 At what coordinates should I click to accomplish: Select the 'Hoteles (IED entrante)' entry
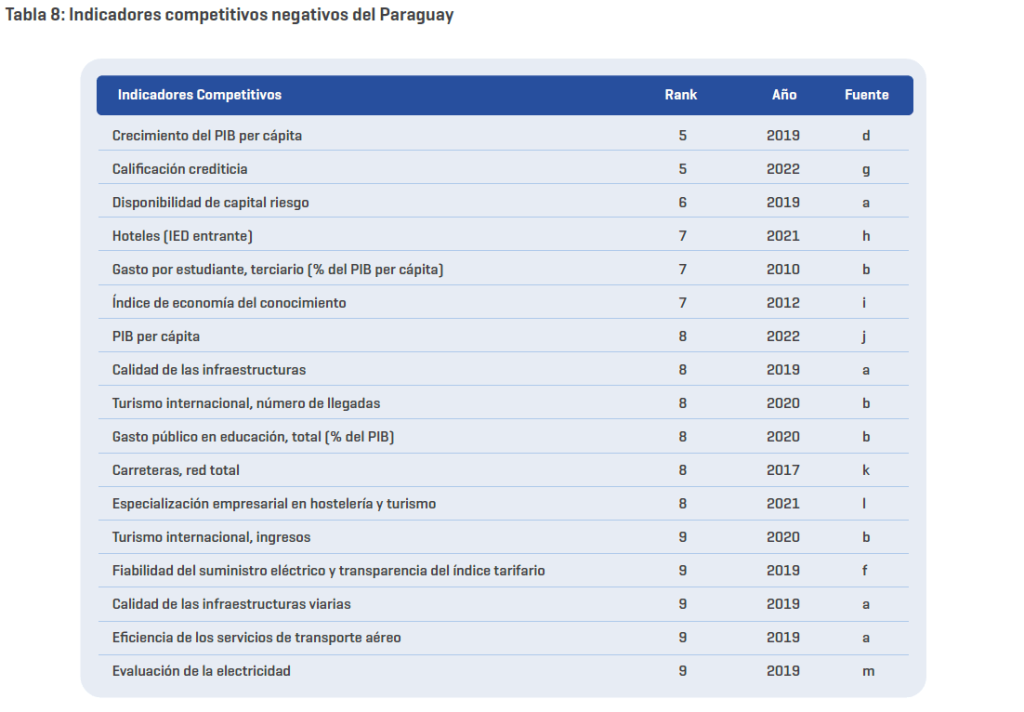183,236
